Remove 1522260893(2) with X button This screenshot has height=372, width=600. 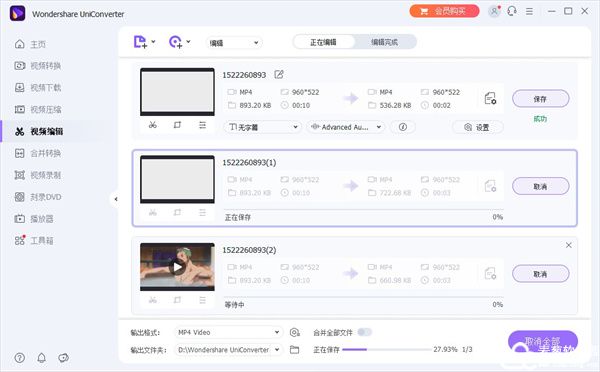click(569, 245)
